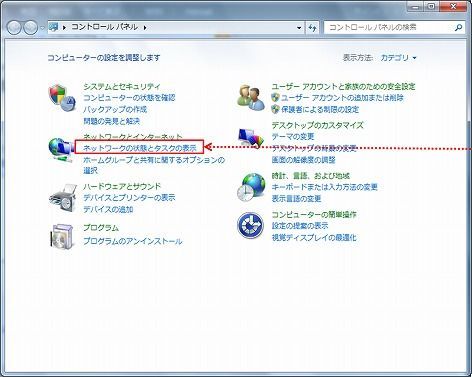Open the Desktop Customization monitor icon

tap(251, 138)
